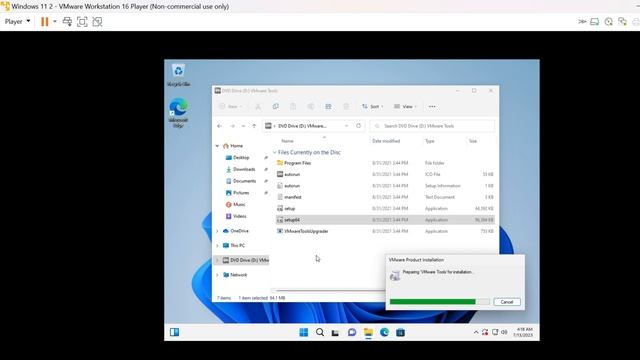Open the Sort dropdown in File Explorer
Image resolution: width=640 pixels, height=360 pixels.
click(x=373, y=107)
